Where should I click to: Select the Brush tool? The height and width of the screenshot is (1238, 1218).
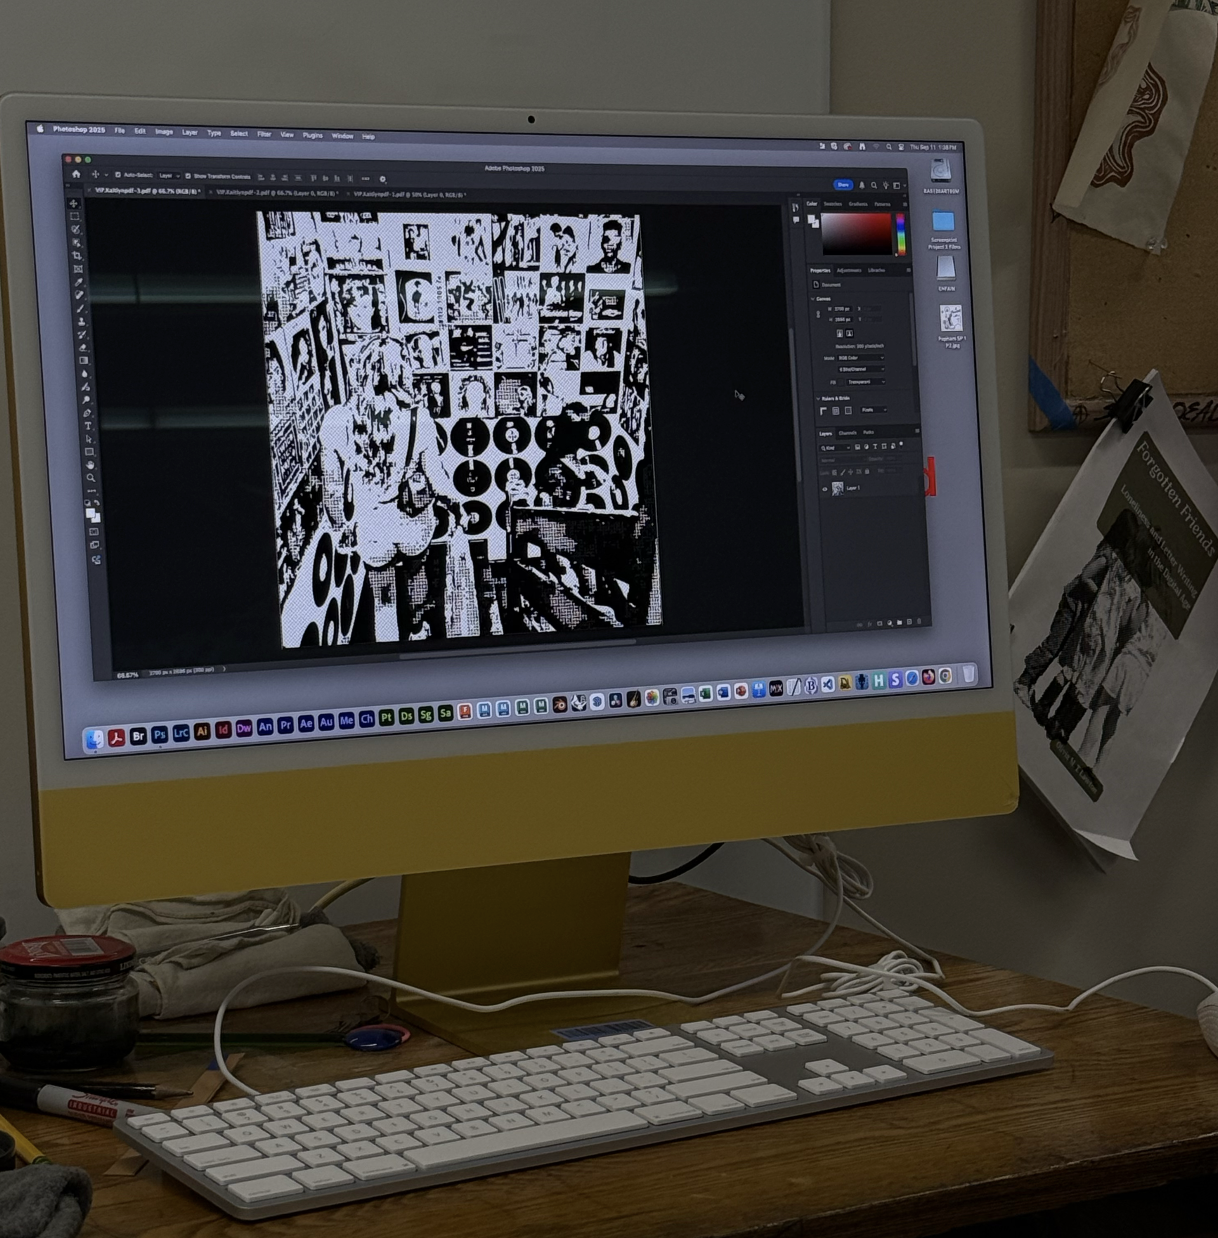(x=81, y=308)
